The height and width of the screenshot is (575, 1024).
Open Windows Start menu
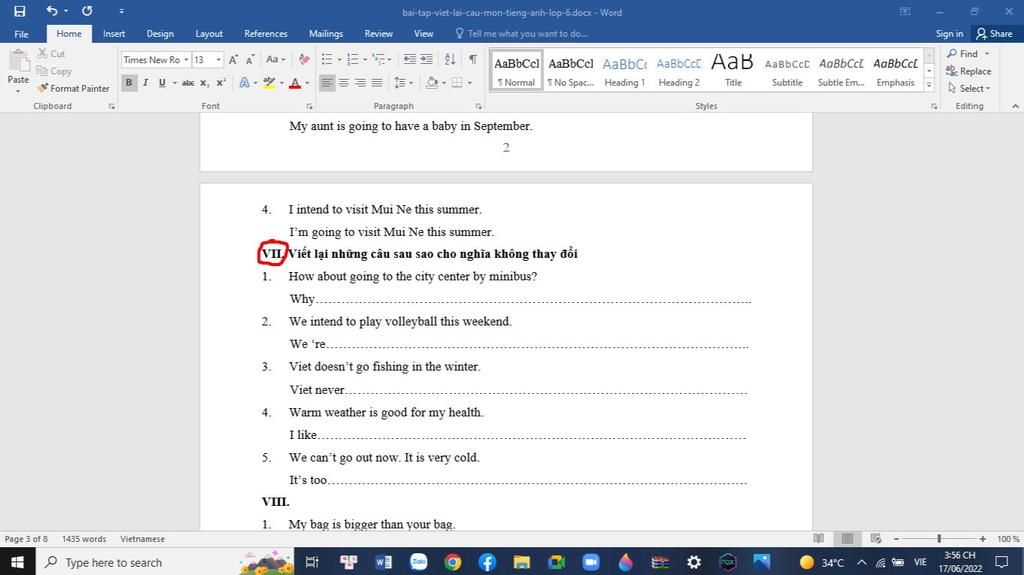[x=17, y=562]
